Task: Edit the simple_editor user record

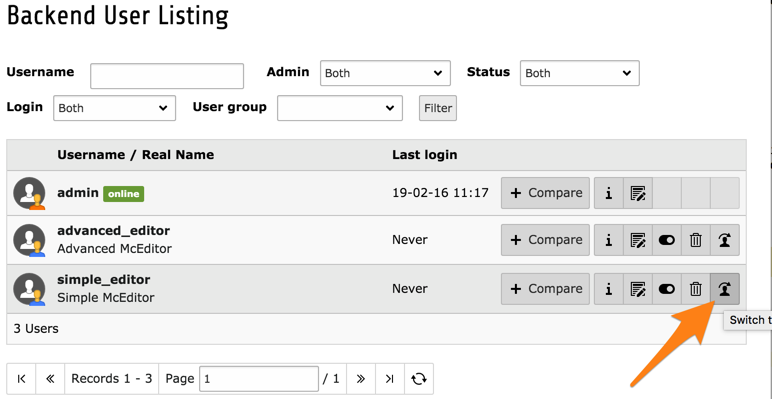Action: click(638, 289)
